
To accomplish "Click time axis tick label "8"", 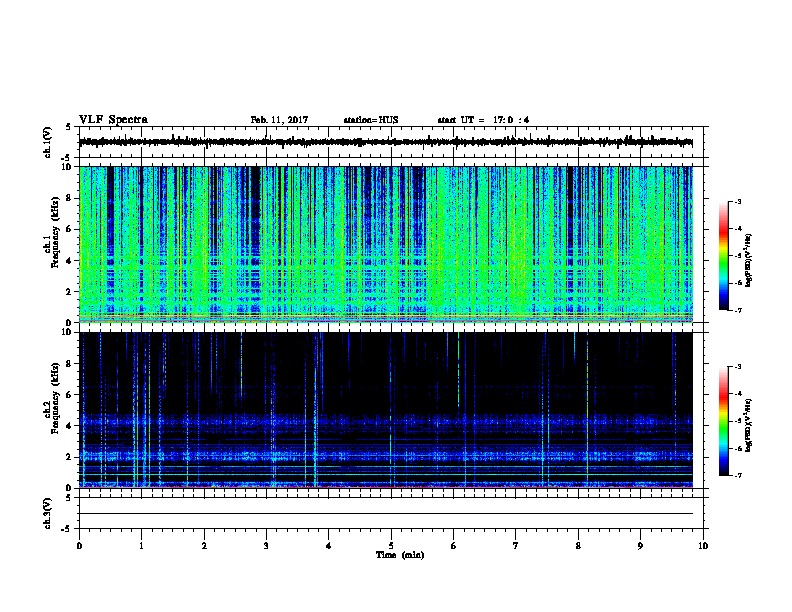I will click(578, 546).
